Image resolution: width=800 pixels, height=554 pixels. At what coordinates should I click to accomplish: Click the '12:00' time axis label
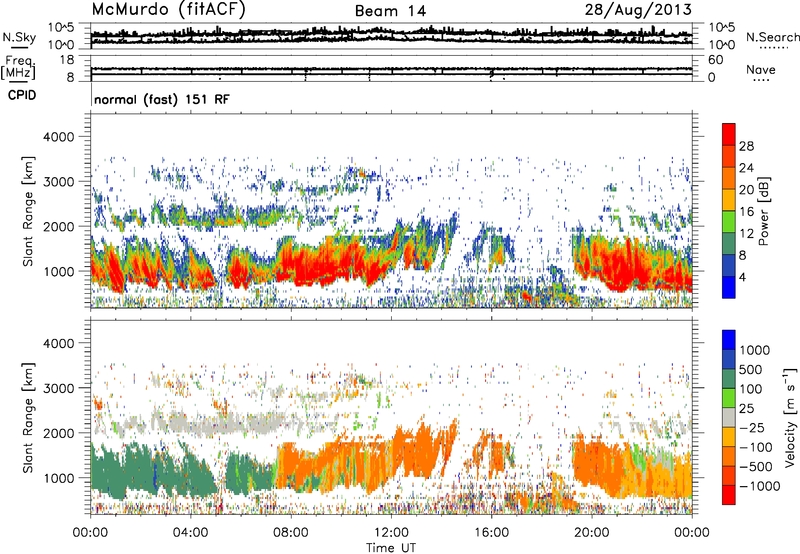click(x=391, y=533)
